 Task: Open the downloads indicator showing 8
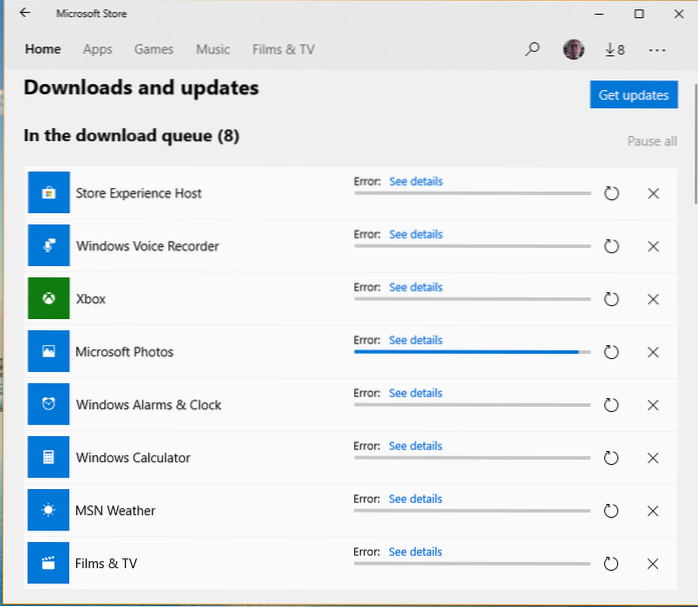pyautogui.click(x=614, y=49)
